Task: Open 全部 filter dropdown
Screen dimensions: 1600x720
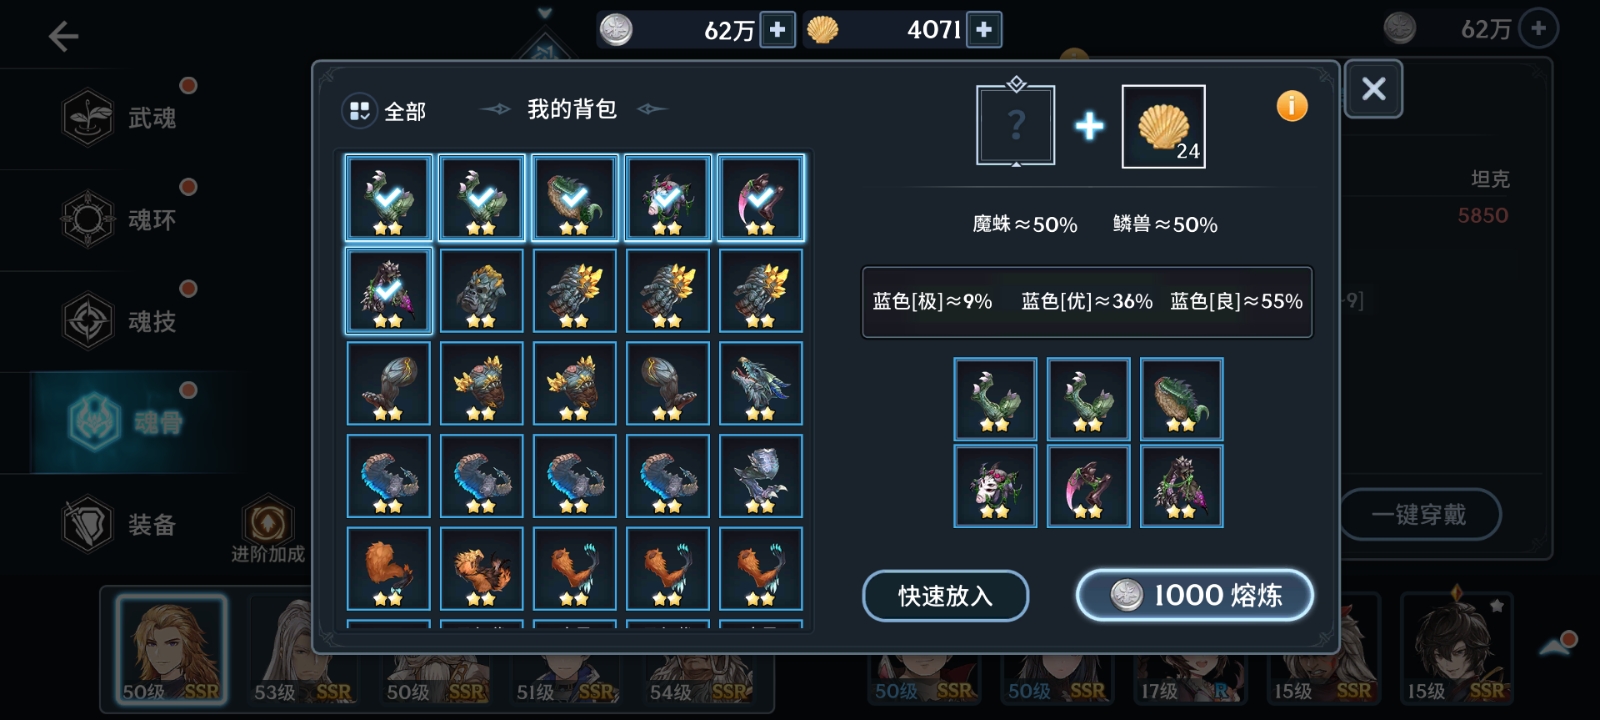Action: (385, 111)
